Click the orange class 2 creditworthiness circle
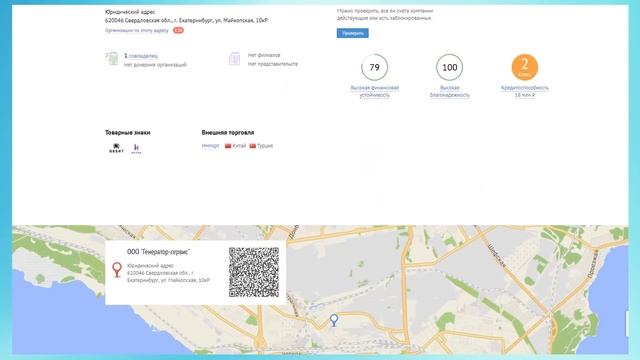The width and height of the screenshot is (640, 360). coord(524,67)
